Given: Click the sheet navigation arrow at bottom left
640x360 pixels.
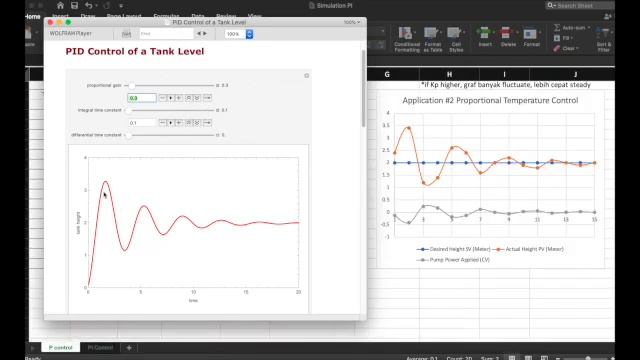Looking at the screenshot, I should coord(32,348).
